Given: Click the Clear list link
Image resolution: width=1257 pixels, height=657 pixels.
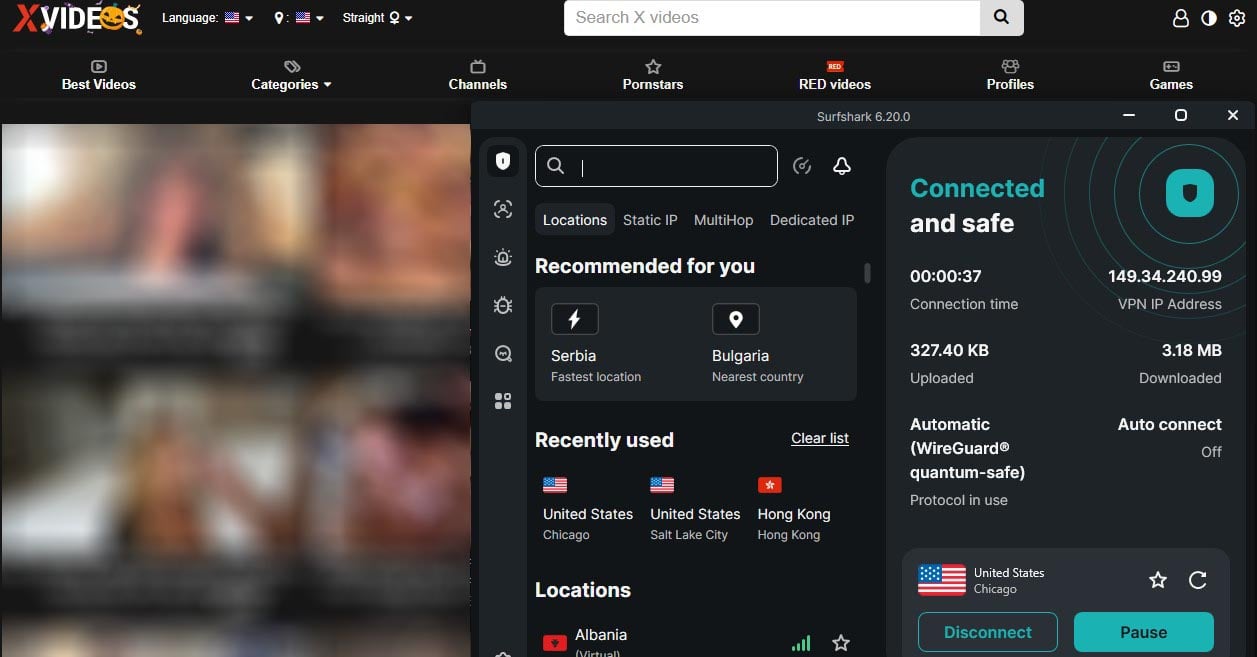Looking at the screenshot, I should [820, 438].
